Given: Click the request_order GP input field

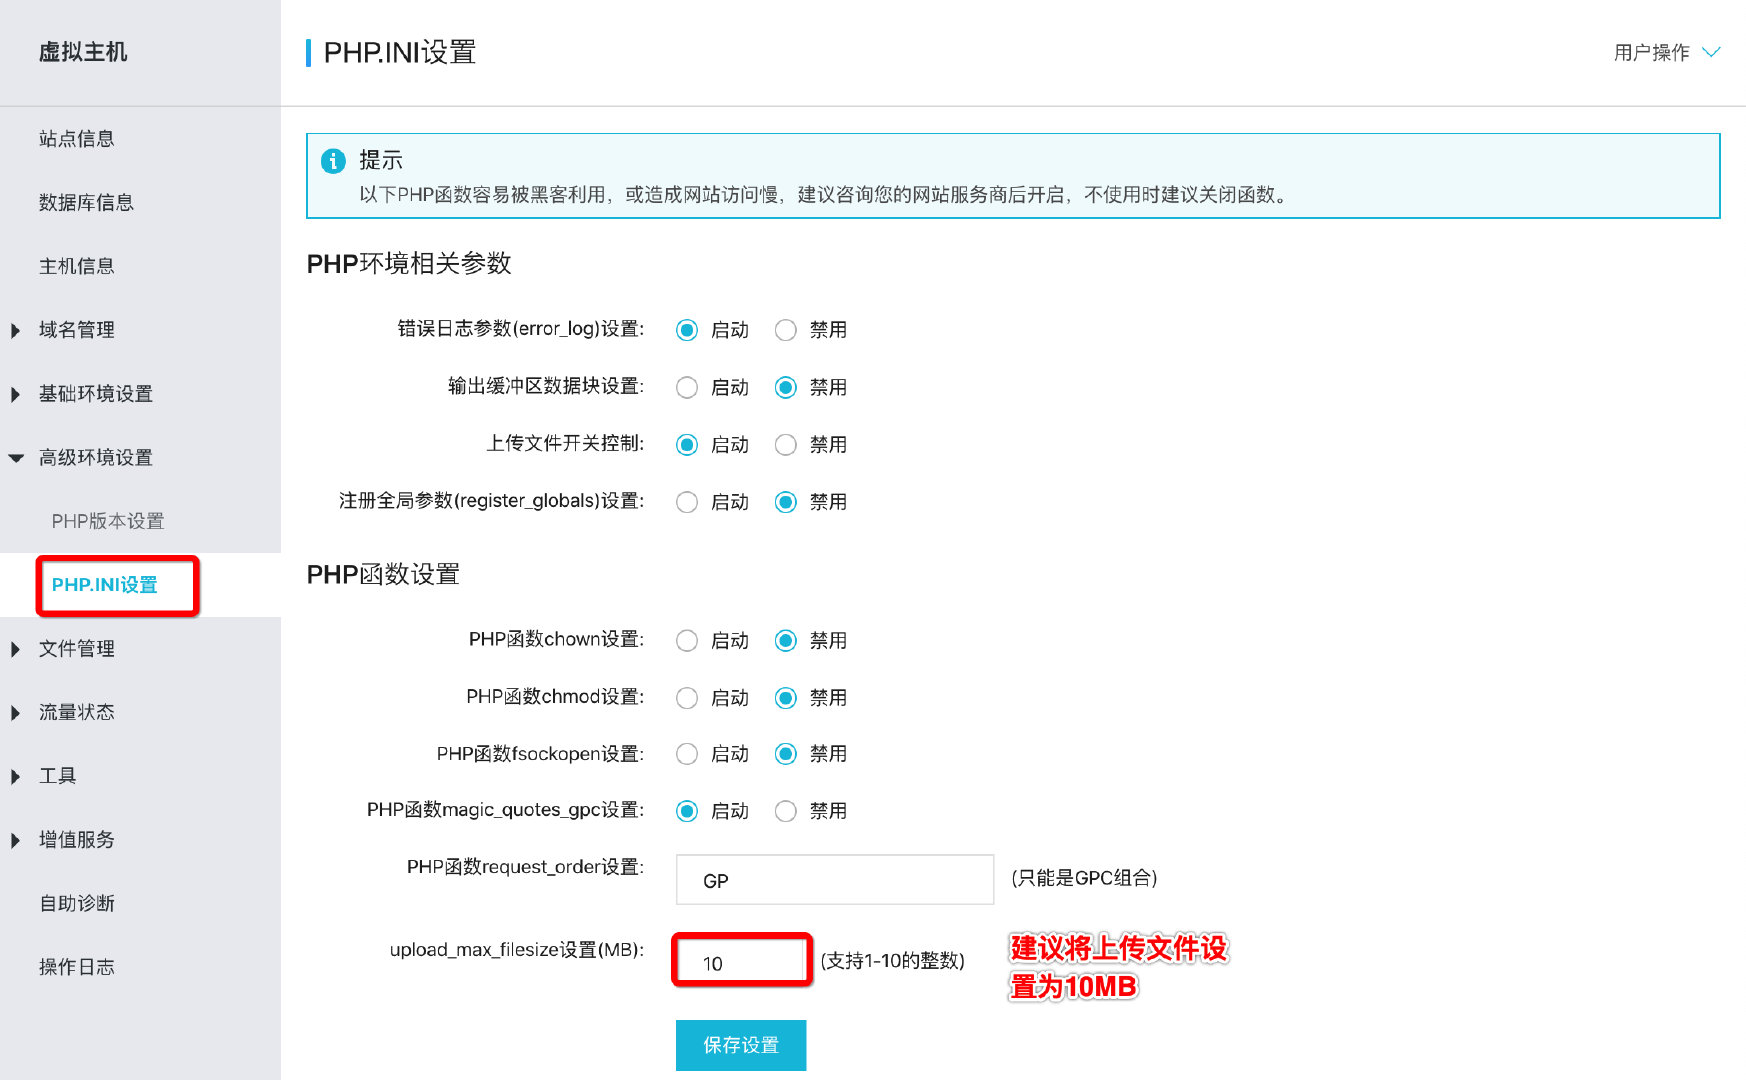Looking at the screenshot, I should 833,880.
